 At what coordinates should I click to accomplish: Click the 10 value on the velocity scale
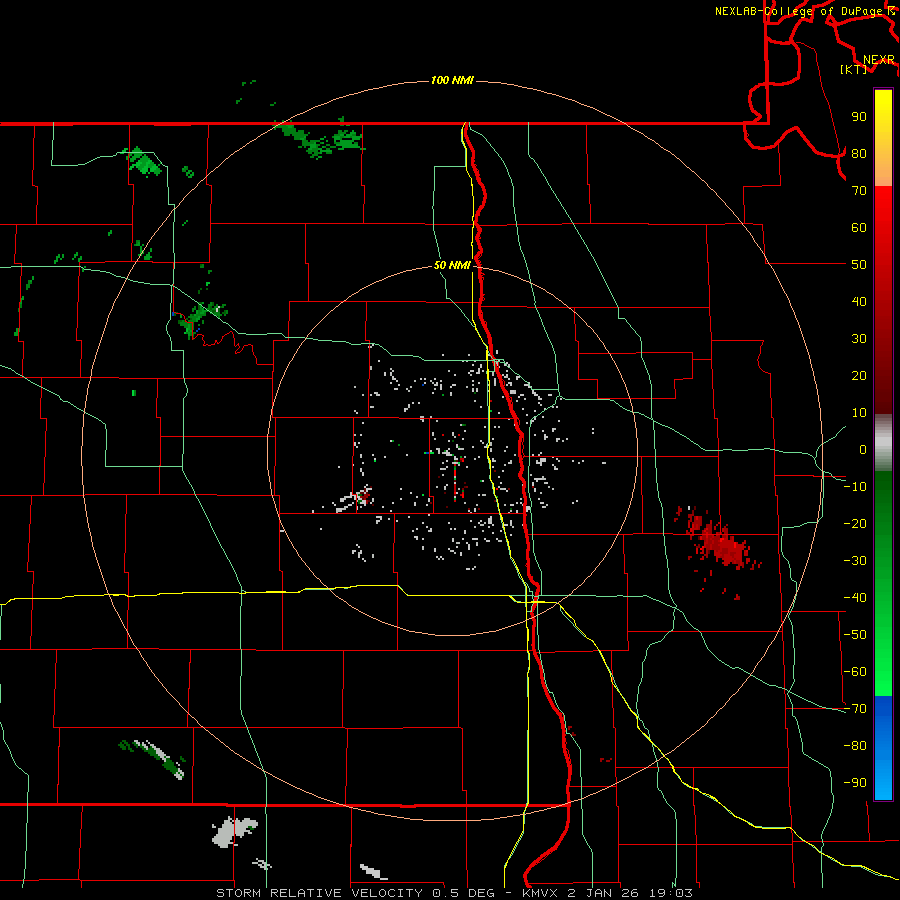(859, 413)
